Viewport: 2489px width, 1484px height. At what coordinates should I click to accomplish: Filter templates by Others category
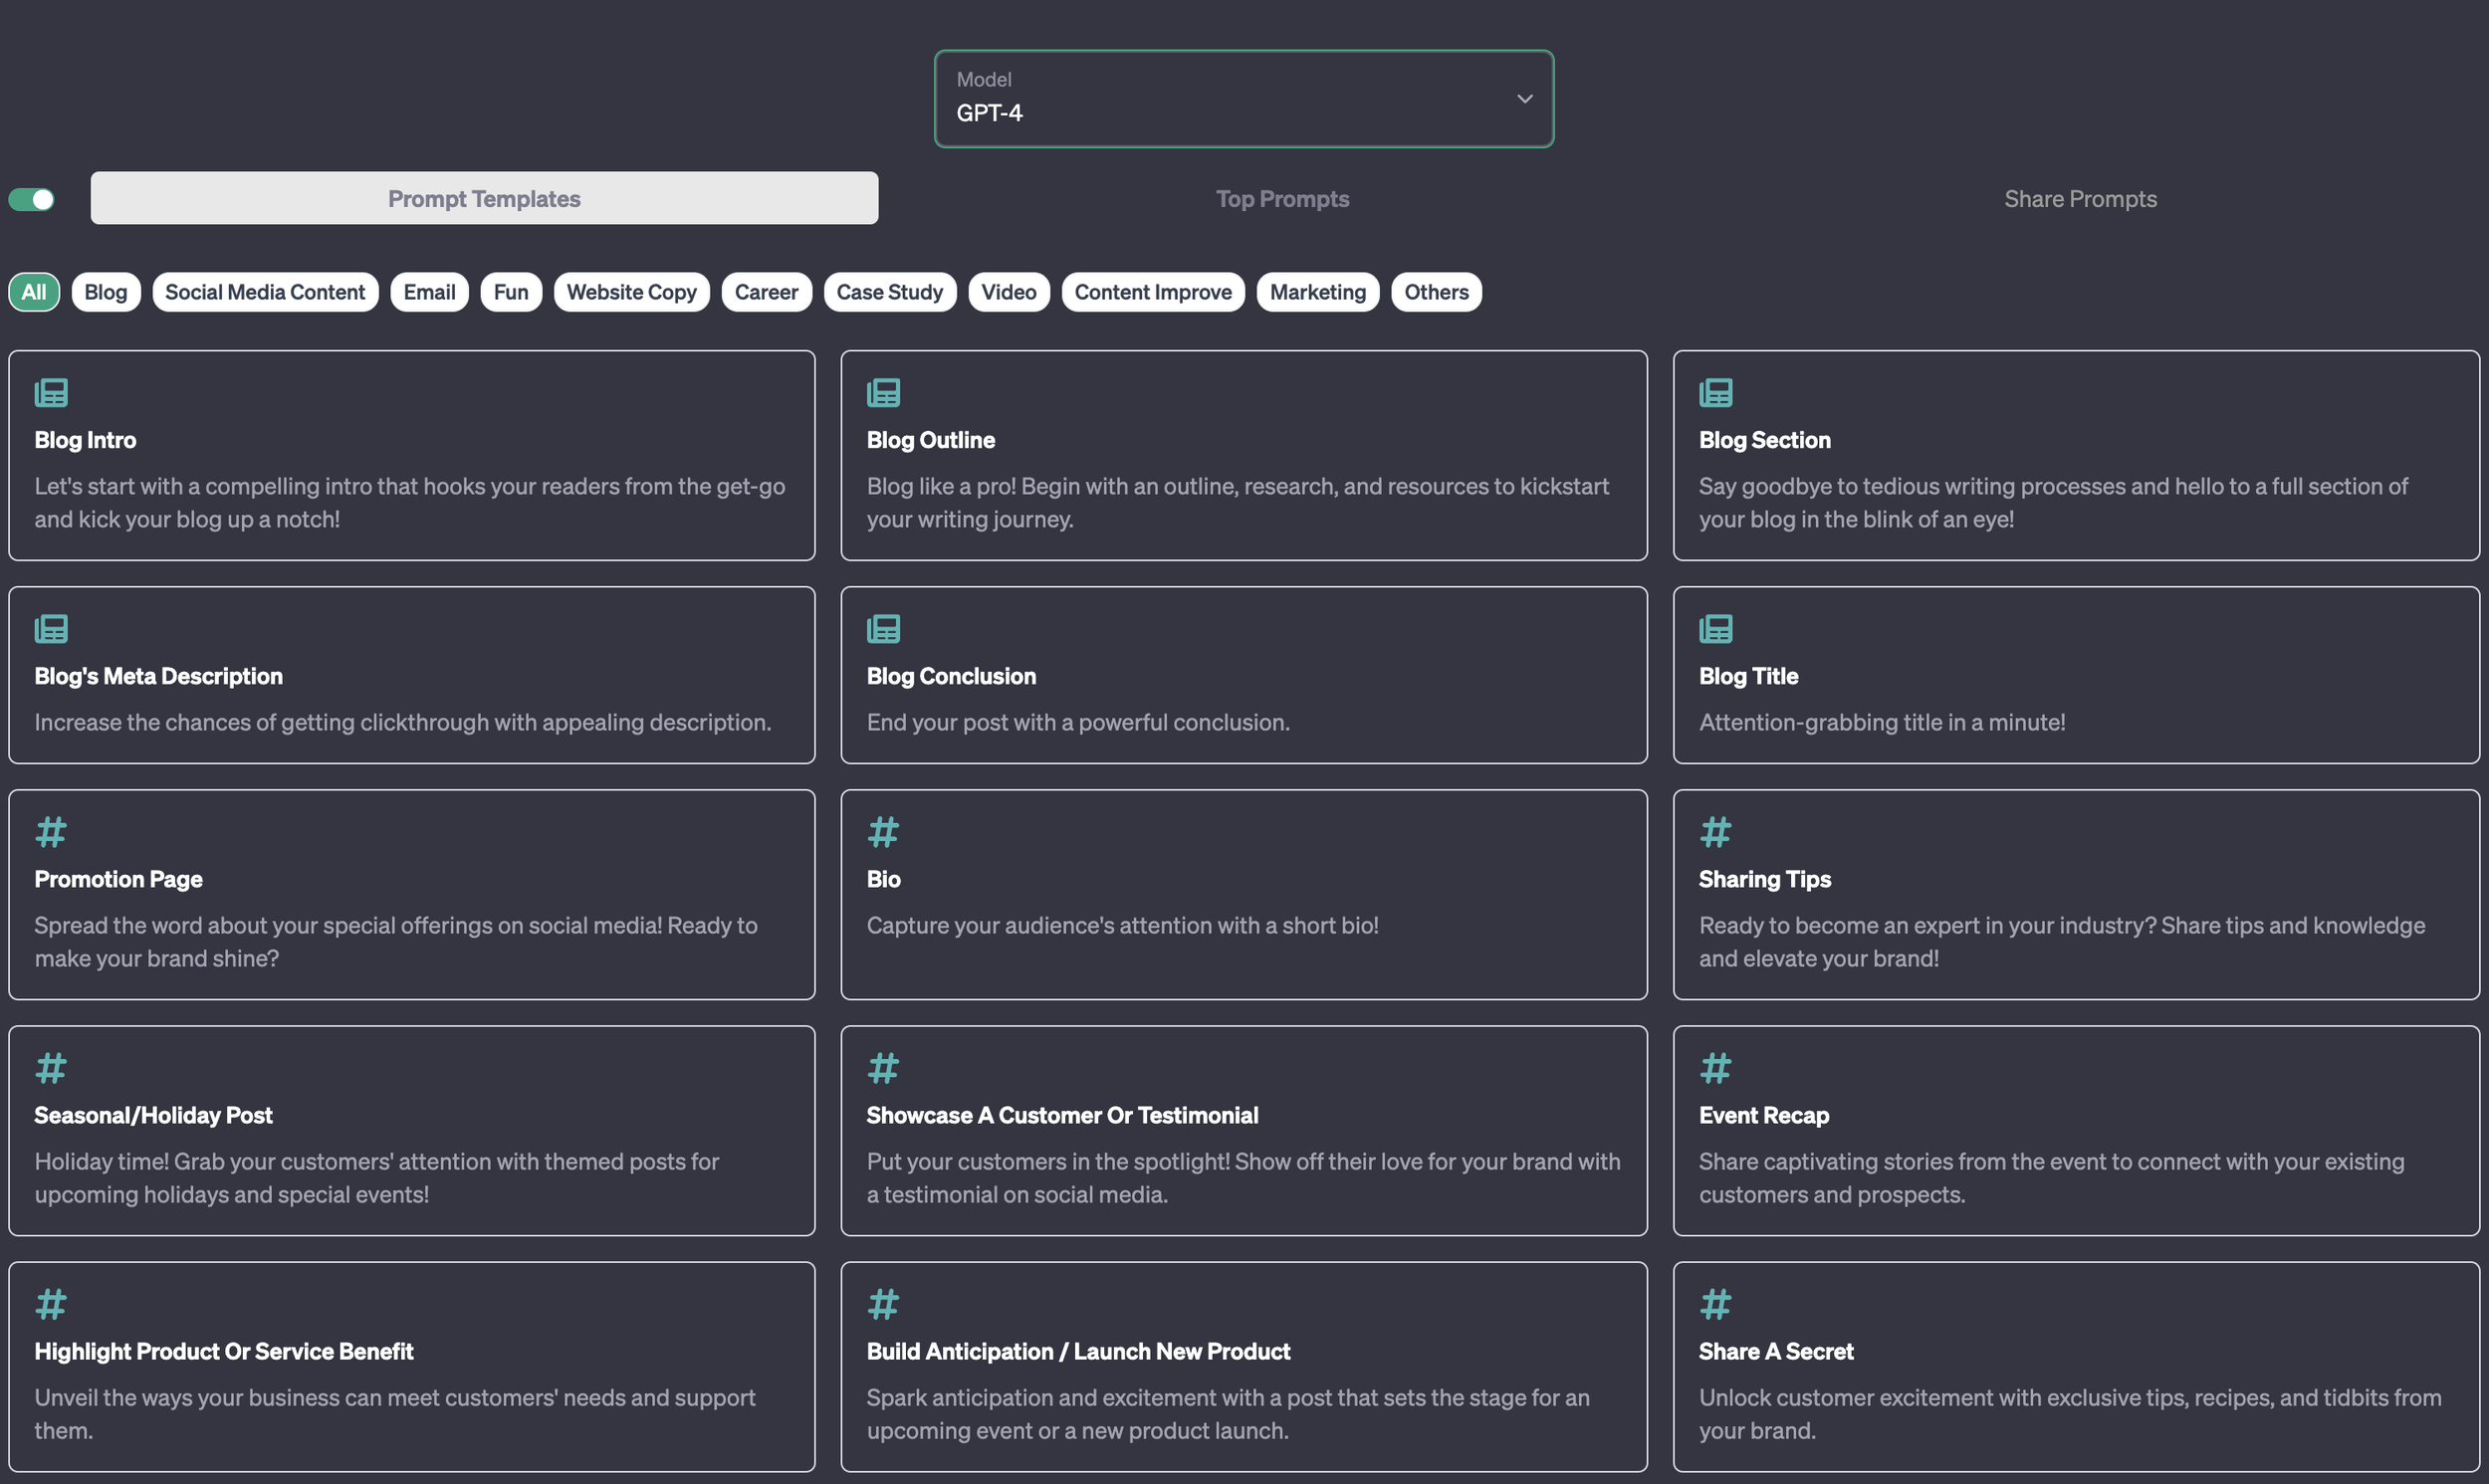pyautogui.click(x=1435, y=292)
